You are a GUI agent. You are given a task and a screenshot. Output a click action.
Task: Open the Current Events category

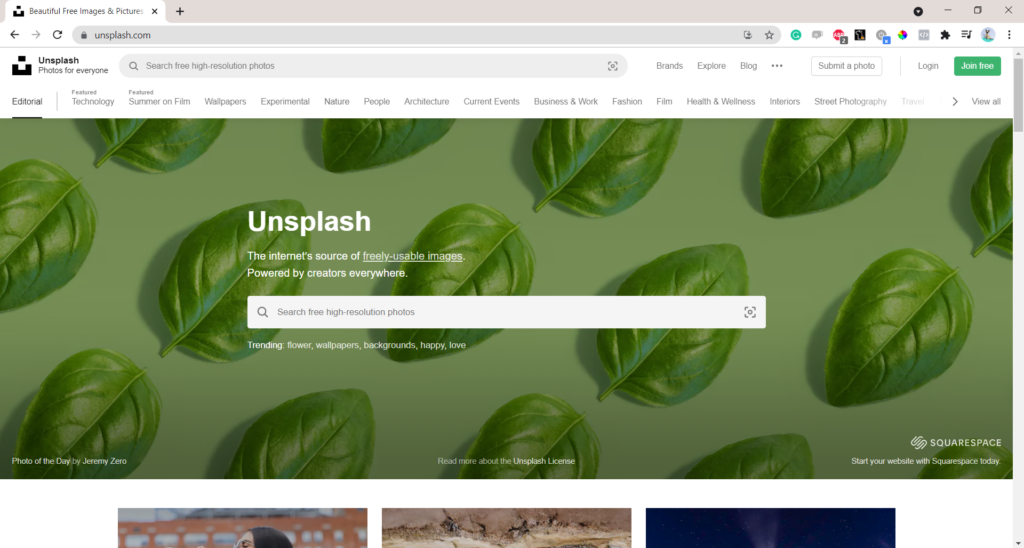point(491,102)
